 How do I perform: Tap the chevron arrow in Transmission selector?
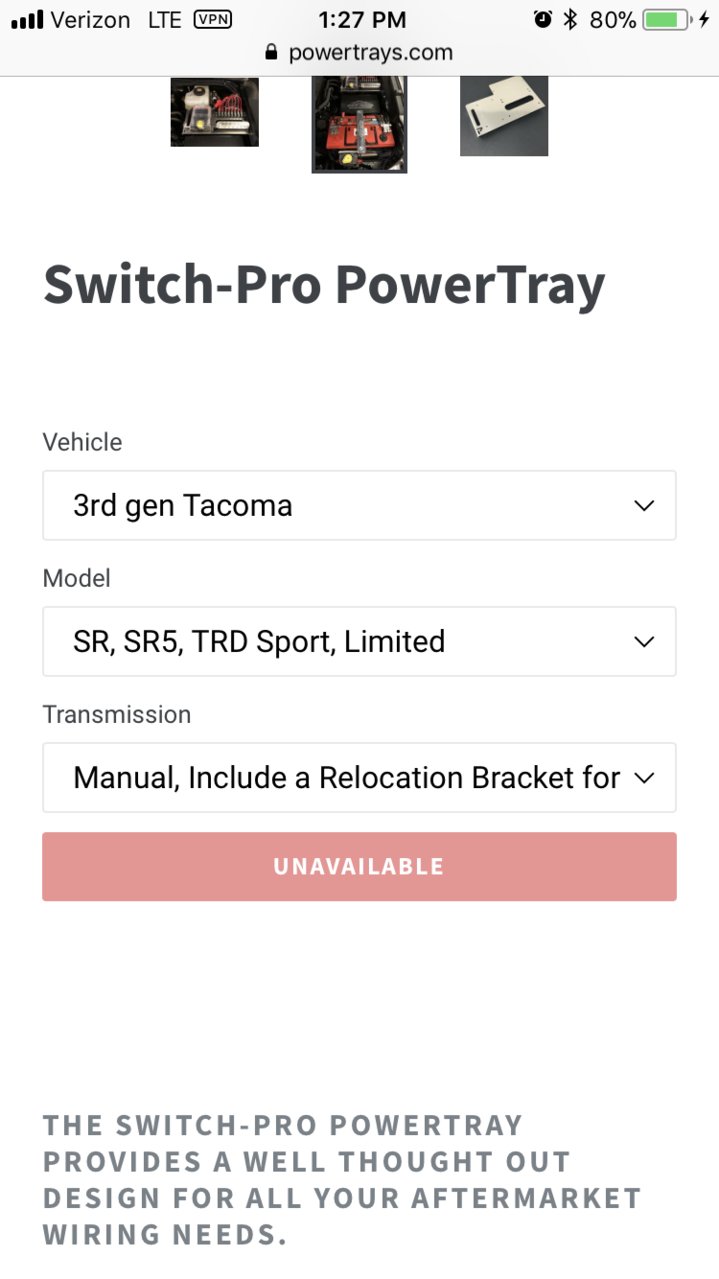tap(644, 778)
